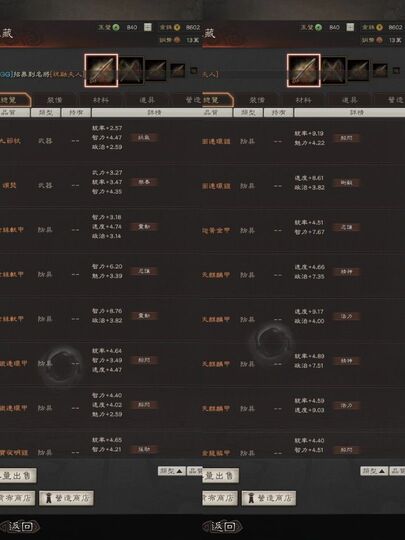Switch to the 材料 tab in right copy
Screen dimensions: 405x540
click(x=303, y=100)
